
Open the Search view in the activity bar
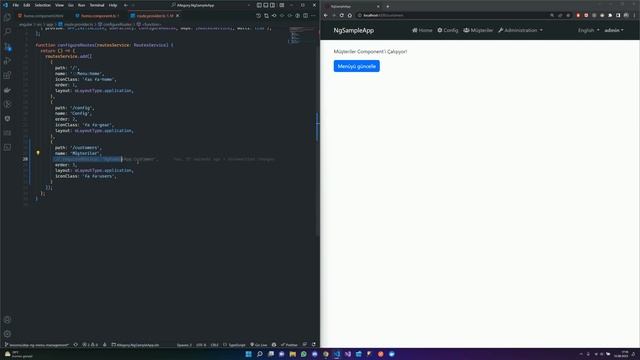(x=7, y=31)
